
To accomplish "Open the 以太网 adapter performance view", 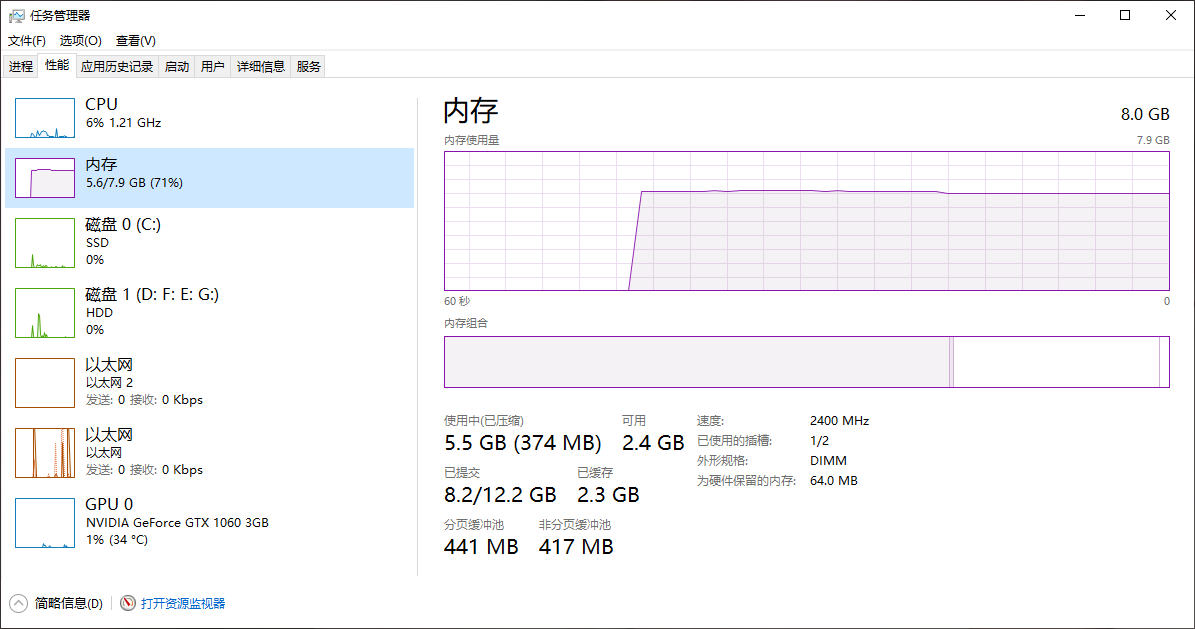I will tap(150, 452).
